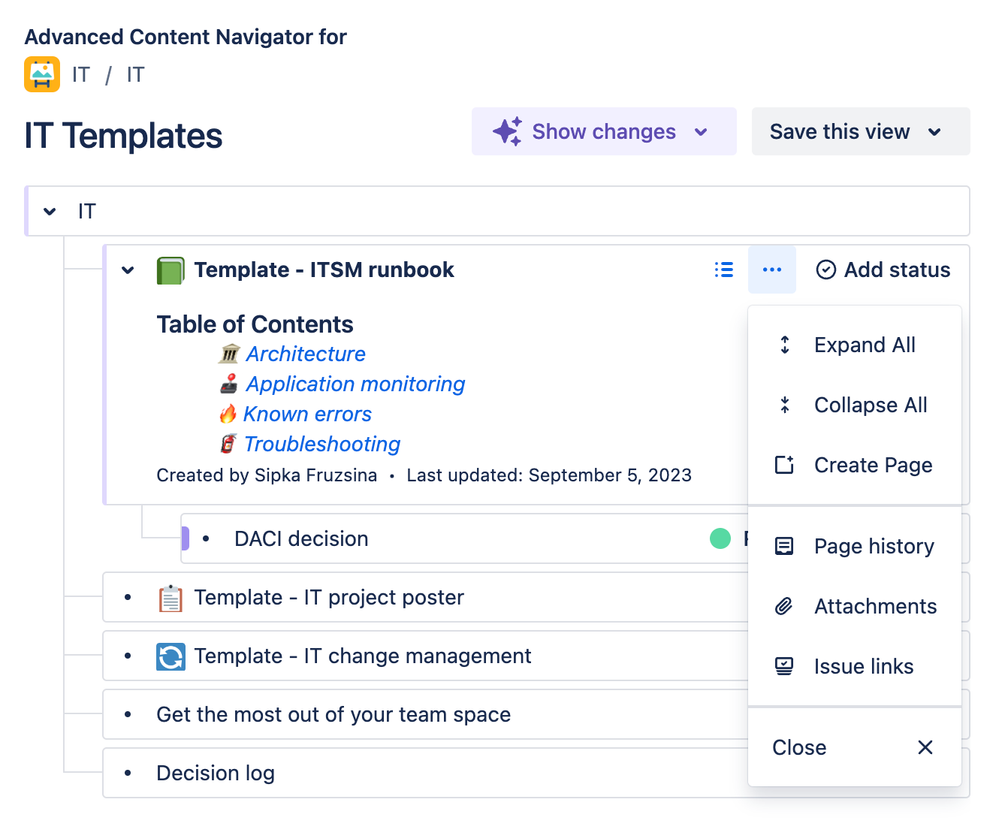The height and width of the screenshot is (823, 999).
Task: Toggle the three-dot more actions button
Action: [772, 269]
